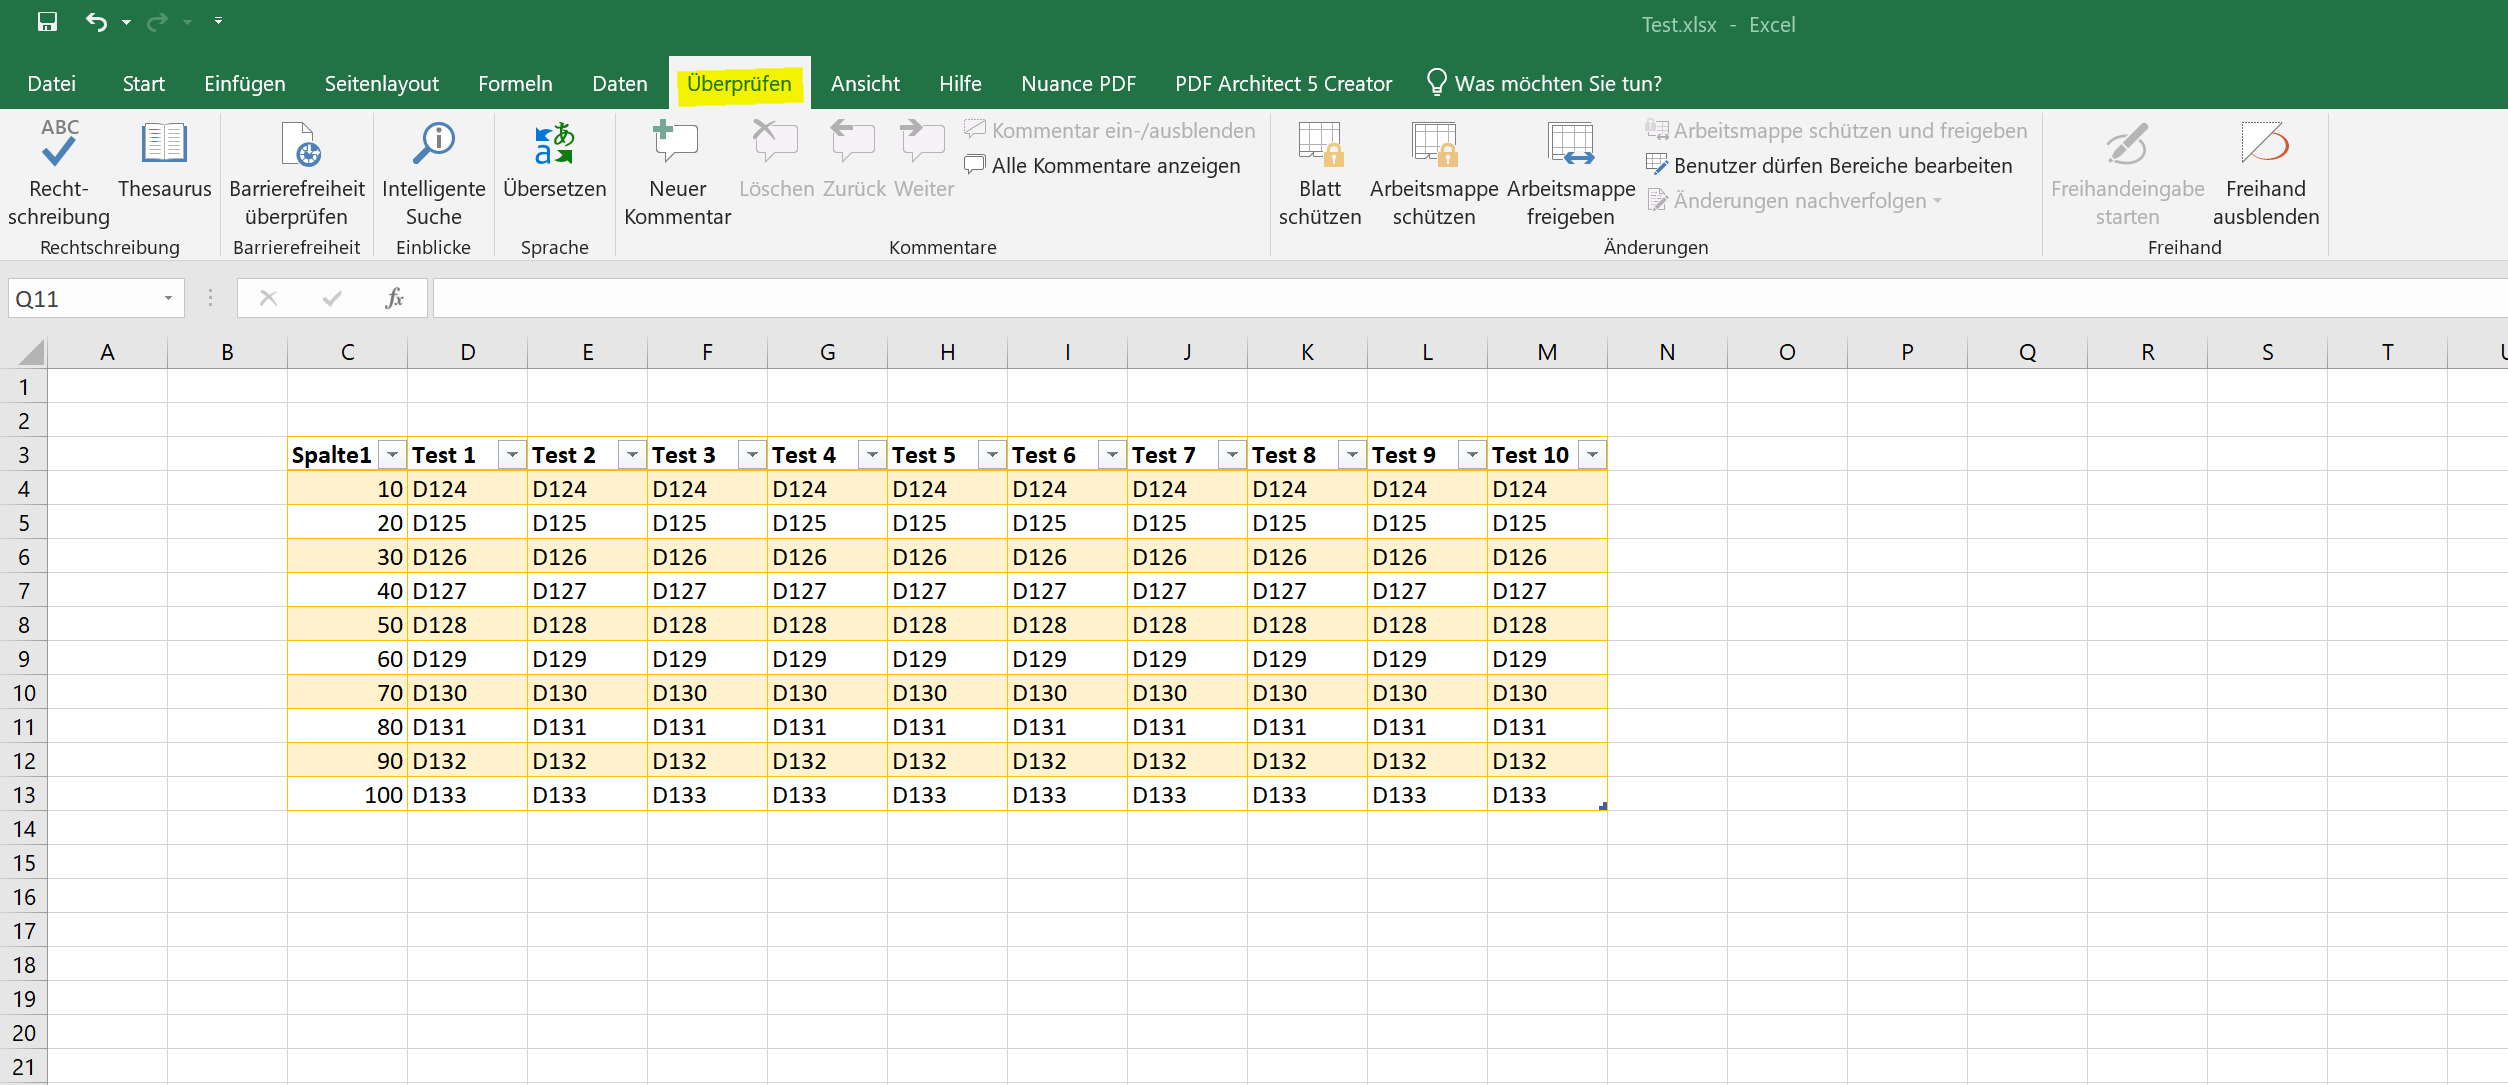Open the Test 1 filter dropdown

[513, 455]
